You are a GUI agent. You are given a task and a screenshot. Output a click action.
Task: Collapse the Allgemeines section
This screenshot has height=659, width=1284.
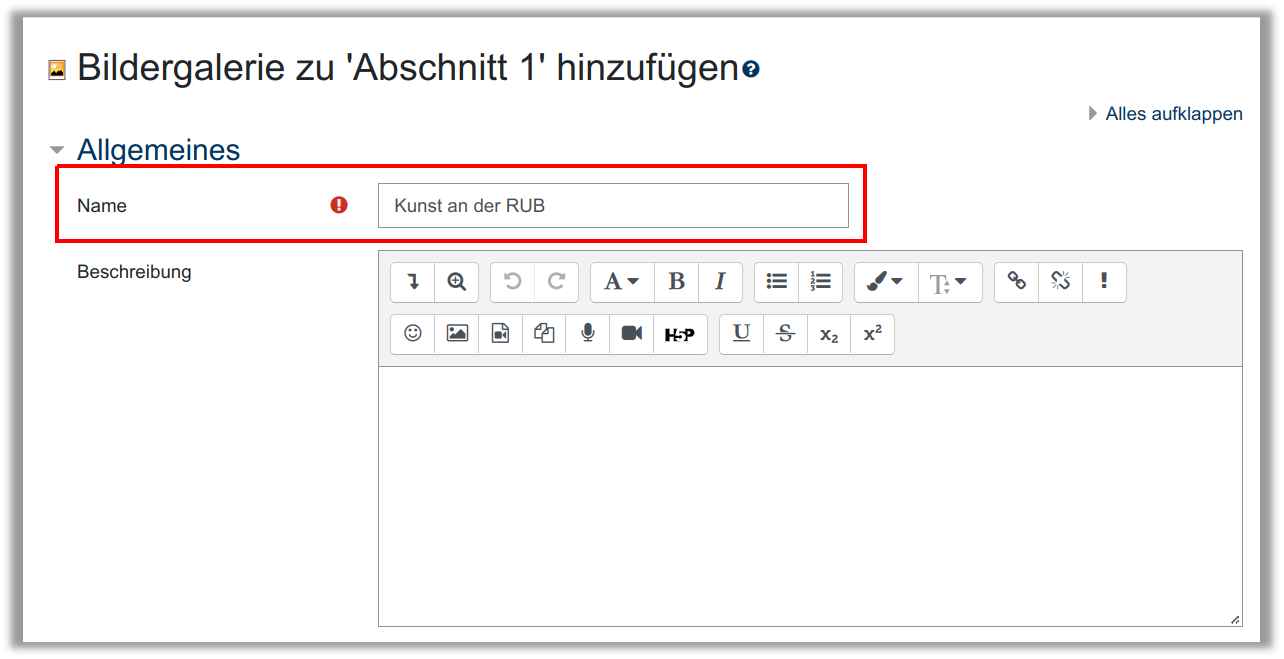(57, 150)
